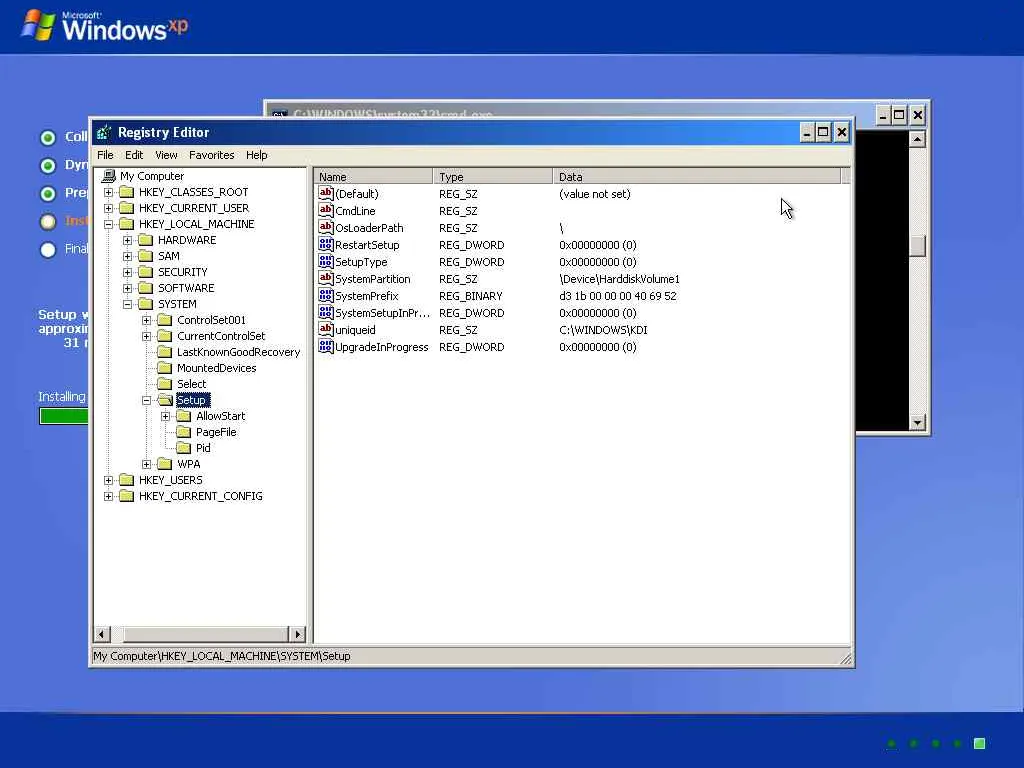
Task: Expand the ControlSet001 tree node
Action: coord(146,320)
